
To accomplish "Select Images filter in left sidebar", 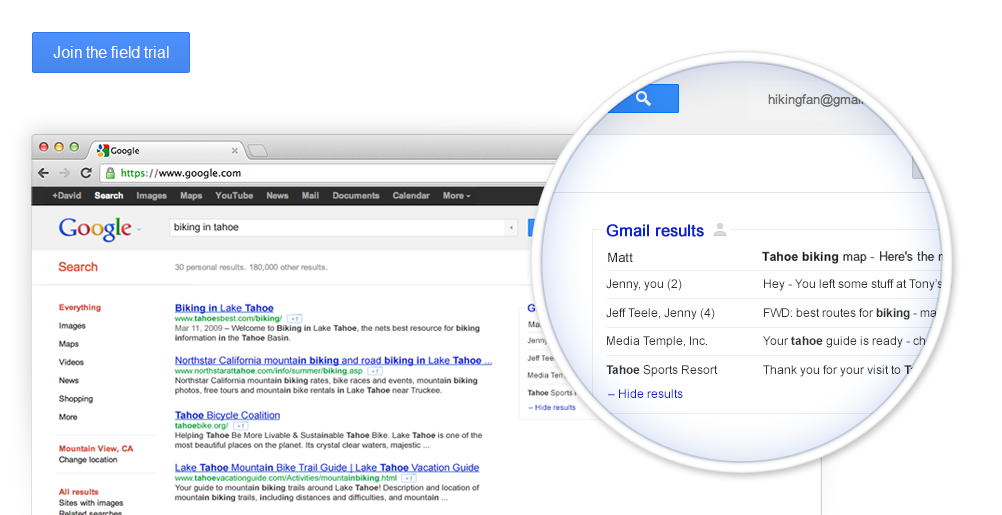I will click(x=72, y=326).
